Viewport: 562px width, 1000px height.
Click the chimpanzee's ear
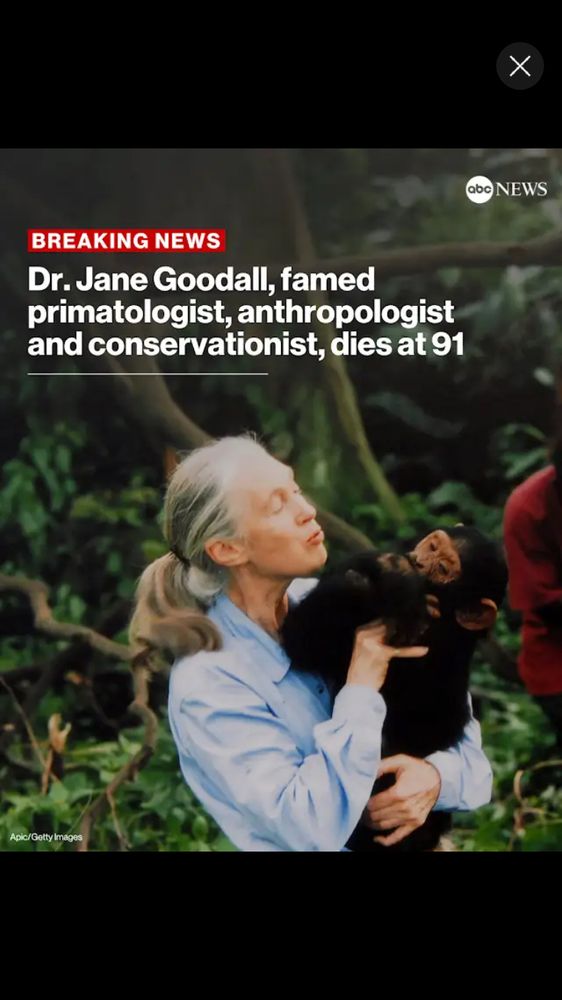tap(481, 614)
